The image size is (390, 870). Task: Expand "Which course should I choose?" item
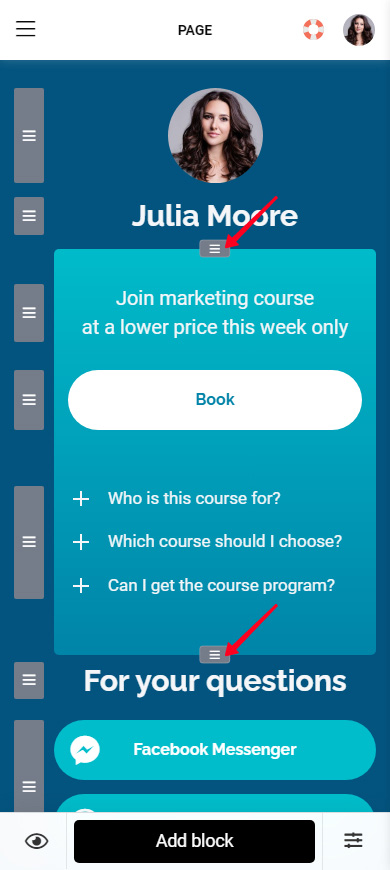[207, 541]
